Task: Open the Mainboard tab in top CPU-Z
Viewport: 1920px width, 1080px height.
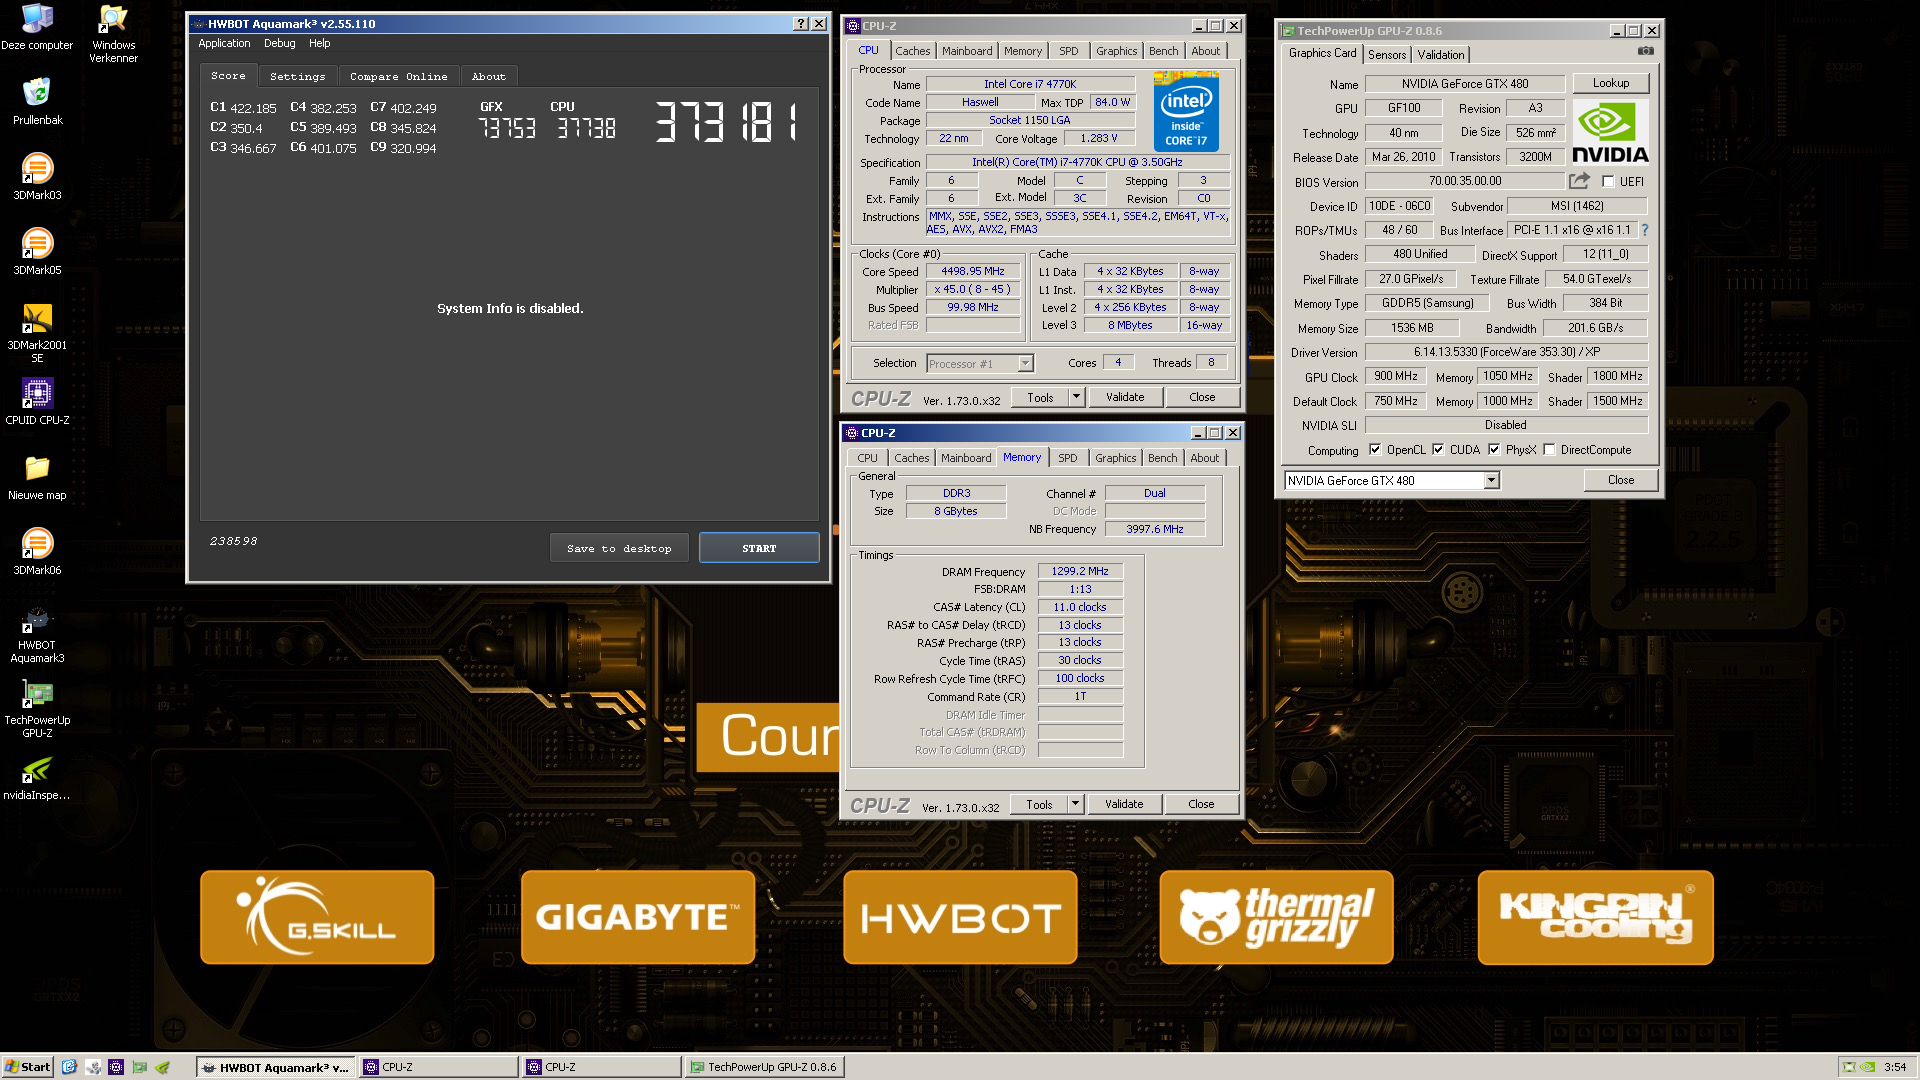Action: pyautogui.click(x=967, y=51)
